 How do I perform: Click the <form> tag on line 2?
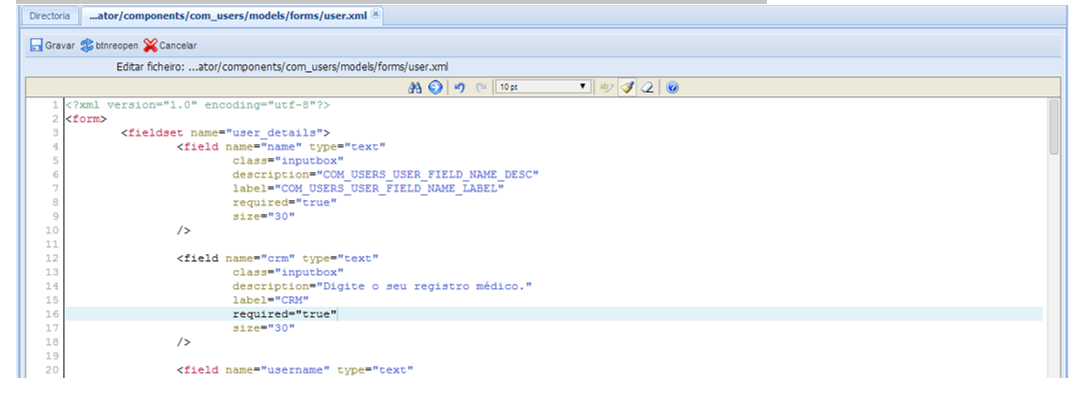point(87,119)
